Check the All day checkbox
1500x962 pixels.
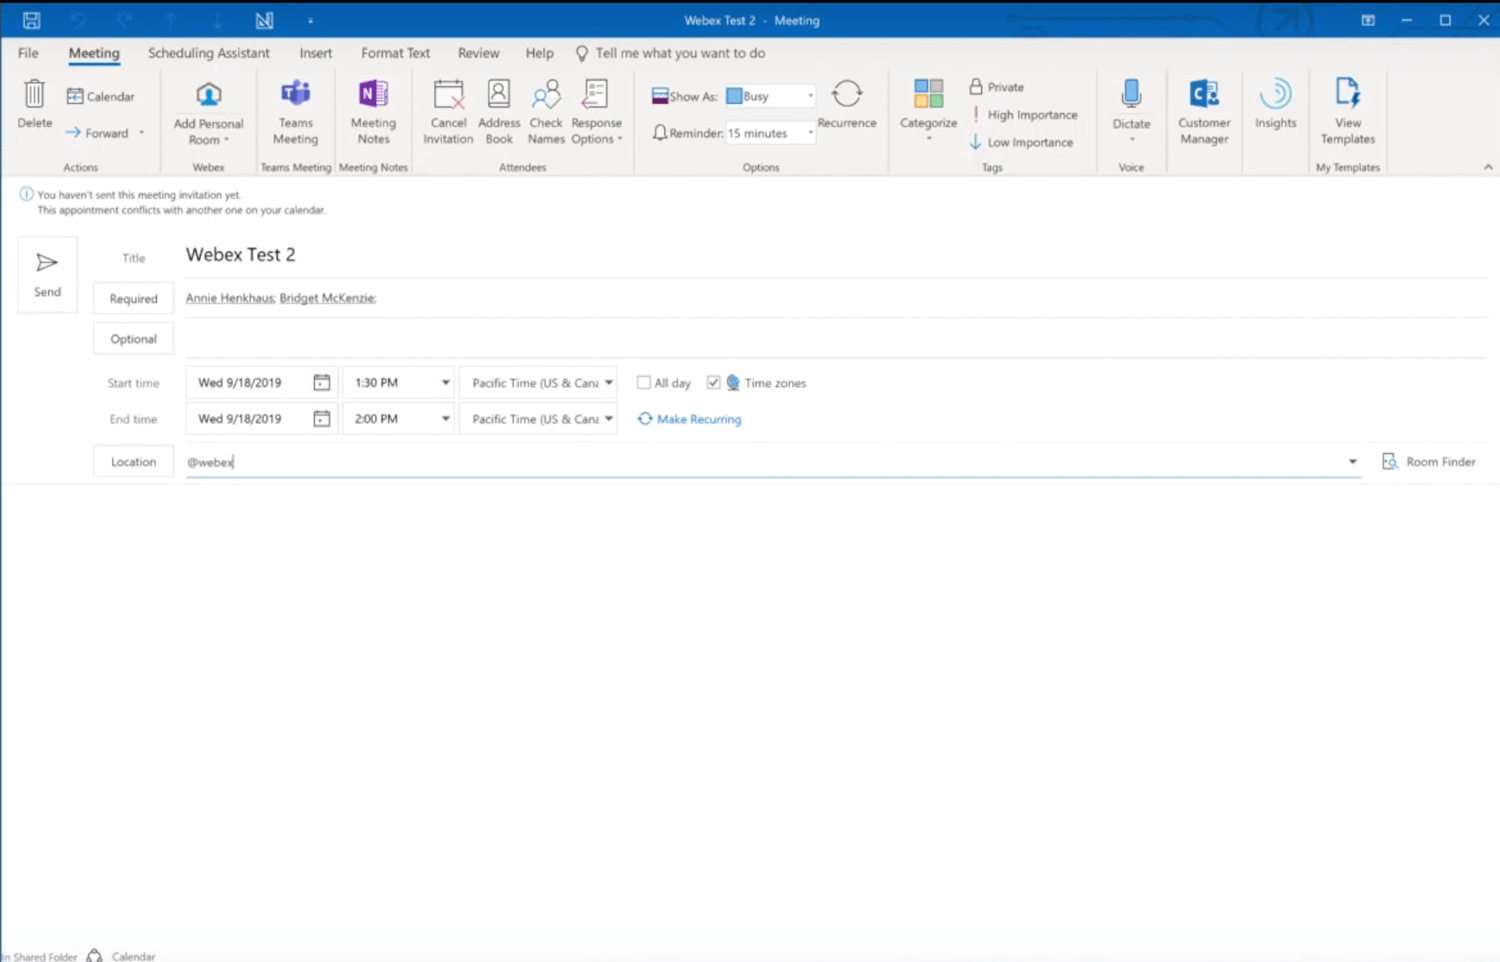click(x=643, y=382)
